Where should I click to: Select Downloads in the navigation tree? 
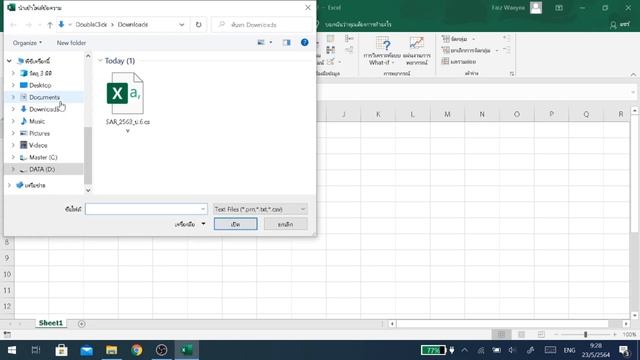44,109
